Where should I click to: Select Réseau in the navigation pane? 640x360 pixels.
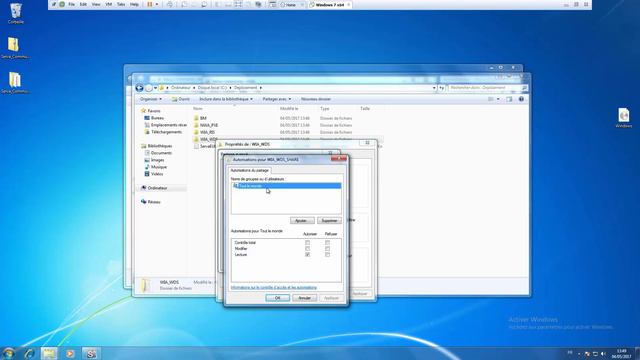[x=151, y=202]
